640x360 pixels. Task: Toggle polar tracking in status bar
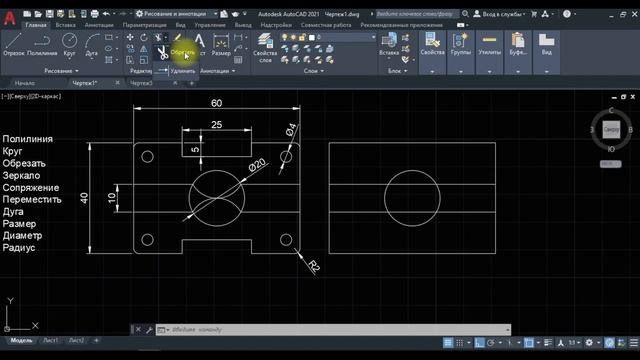click(491, 342)
